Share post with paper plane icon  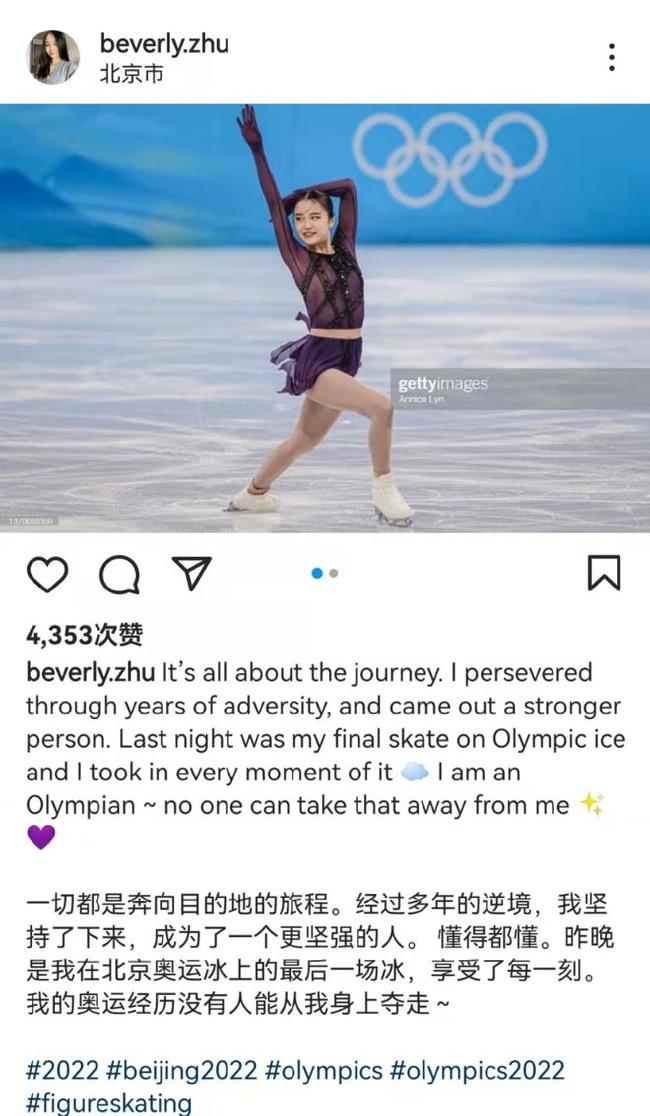coord(192,572)
